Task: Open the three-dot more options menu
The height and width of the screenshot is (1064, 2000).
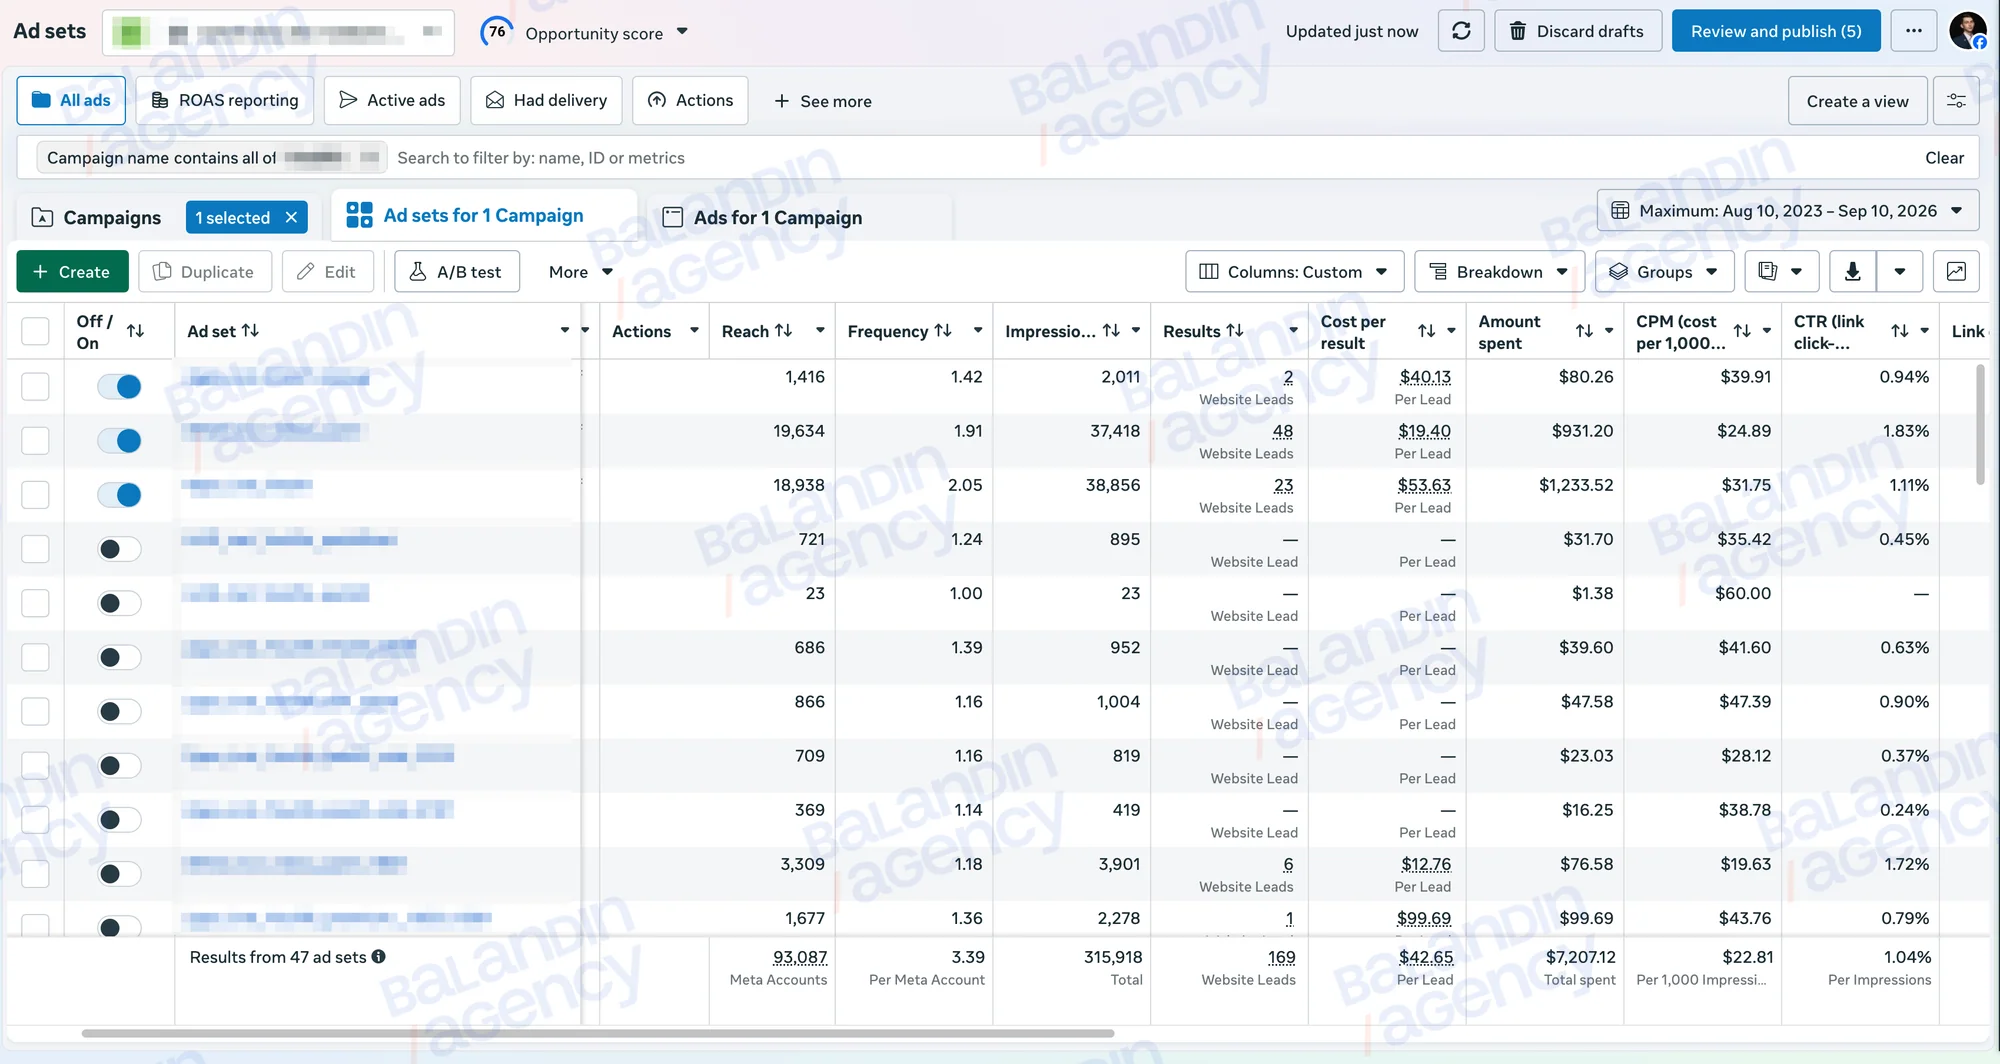Action: [x=1913, y=31]
